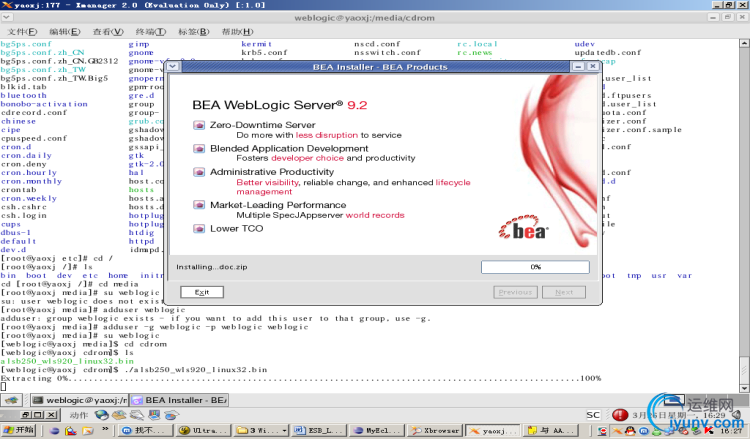
Task: Click the Xmanager tray icon
Action: (x=619, y=431)
